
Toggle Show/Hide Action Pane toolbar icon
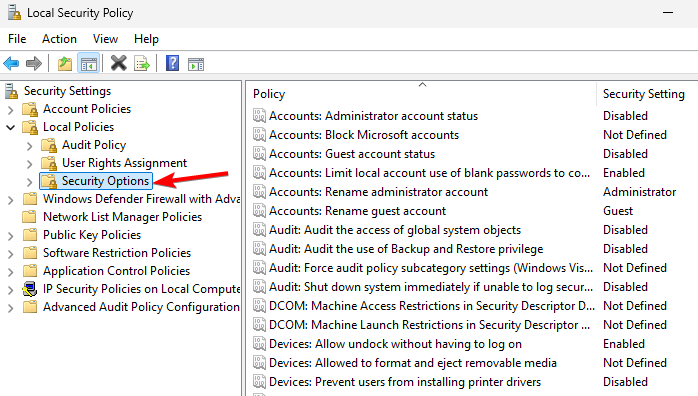(196, 65)
